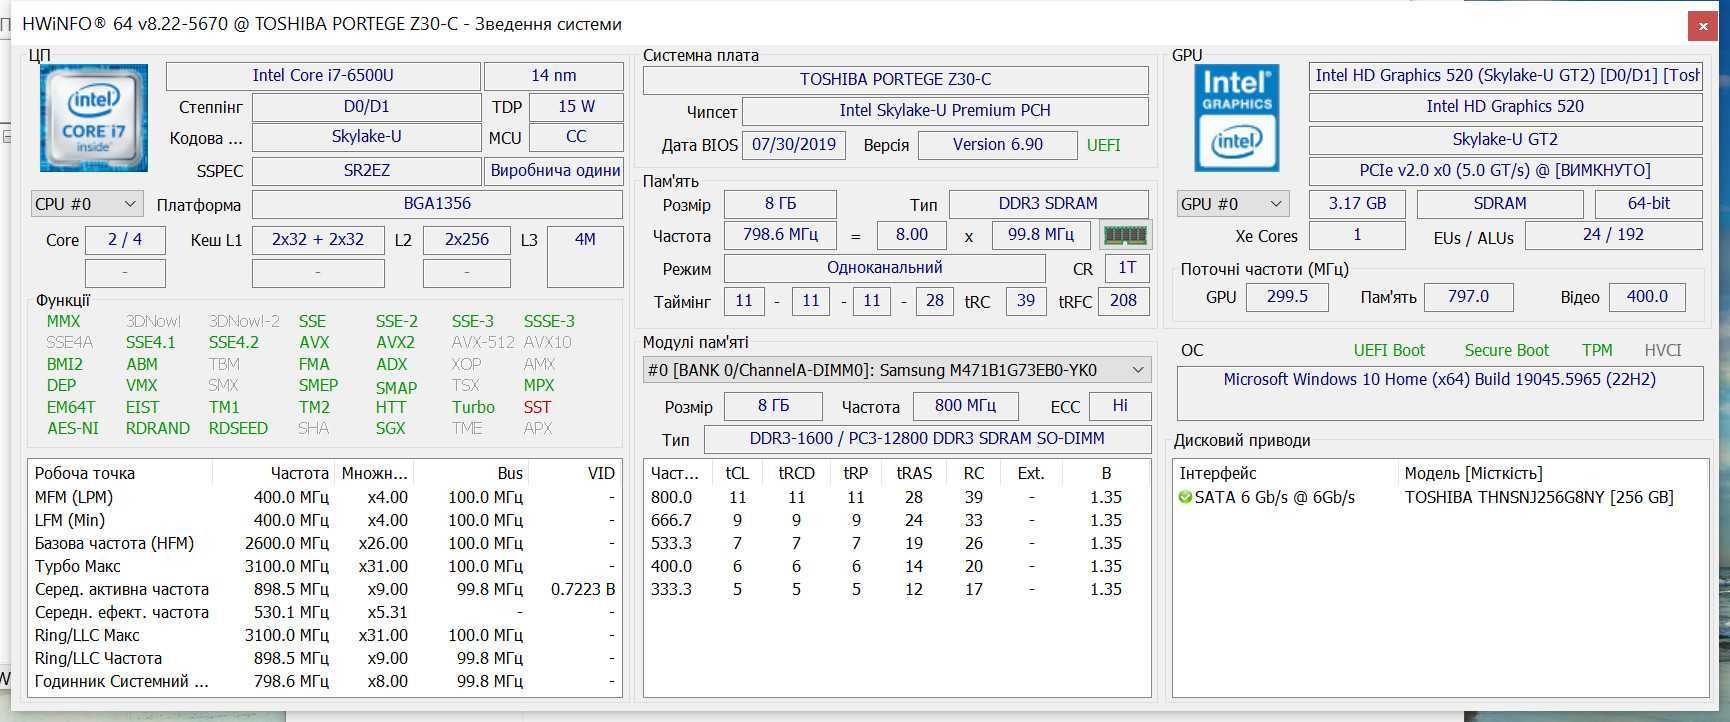Click the BIOS Version 6.90 field
1730x722 pixels.
[998, 145]
